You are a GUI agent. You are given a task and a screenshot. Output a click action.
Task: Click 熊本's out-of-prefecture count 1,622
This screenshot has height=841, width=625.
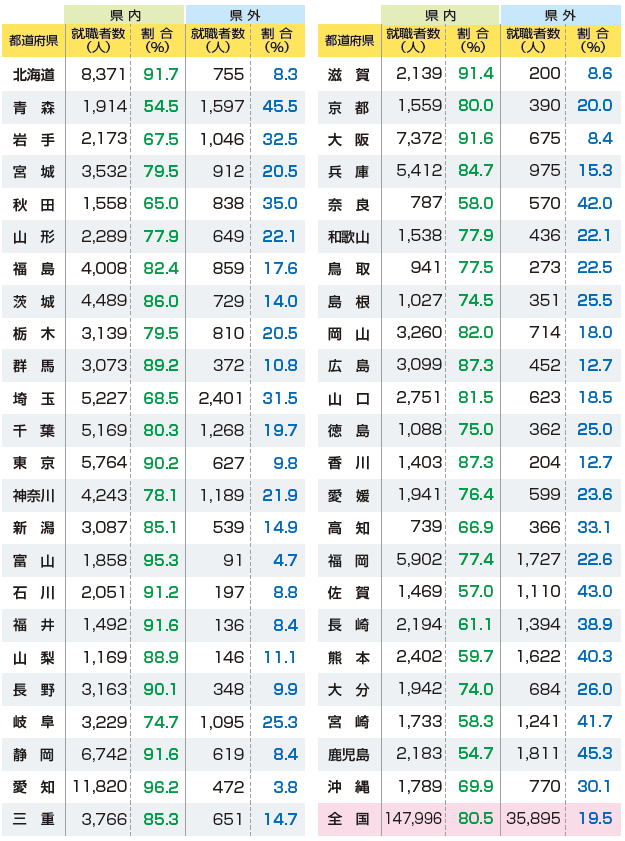(539, 656)
